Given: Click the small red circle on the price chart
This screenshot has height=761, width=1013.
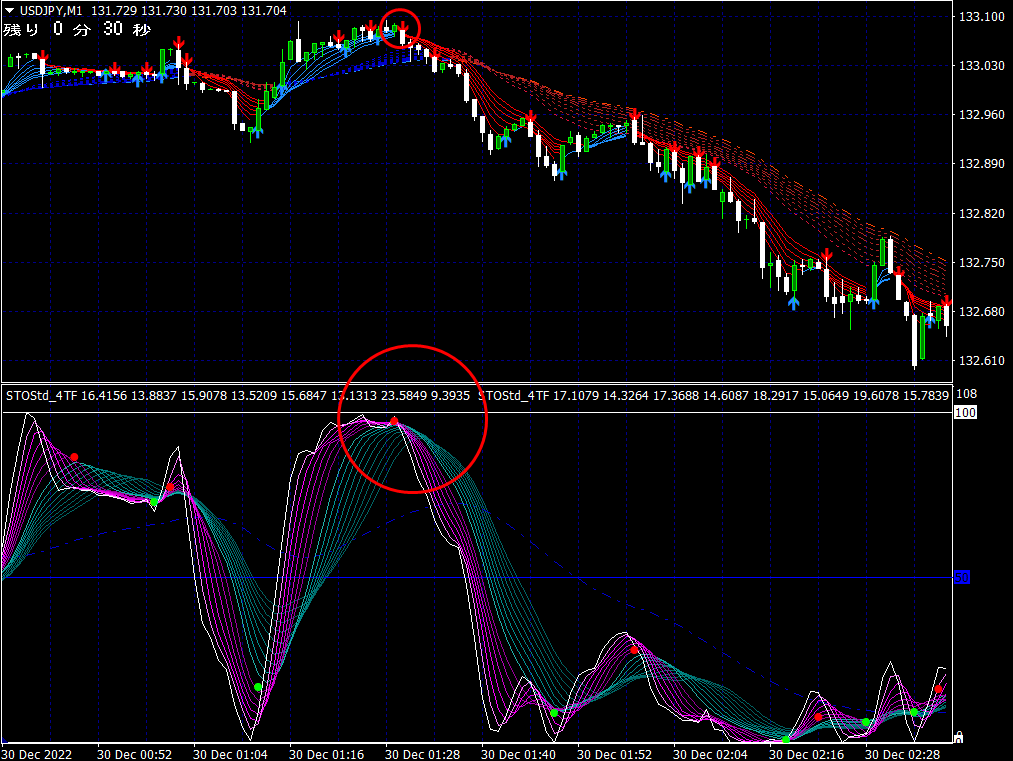Looking at the screenshot, I should [401, 30].
